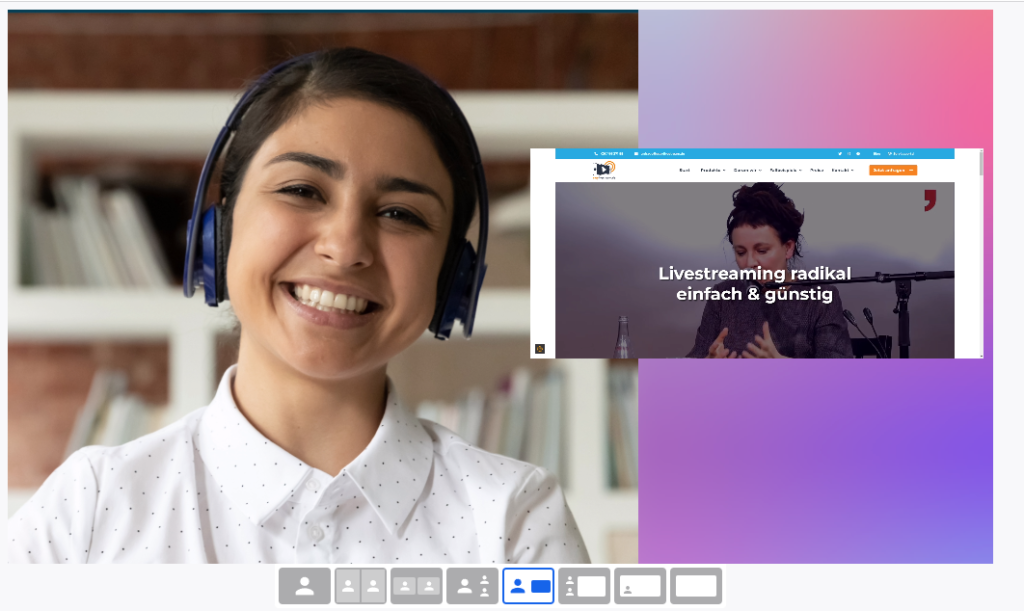
Task: Click the Twitter icon in the website top bar
Action: pyautogui.click(x=839, y=154)
